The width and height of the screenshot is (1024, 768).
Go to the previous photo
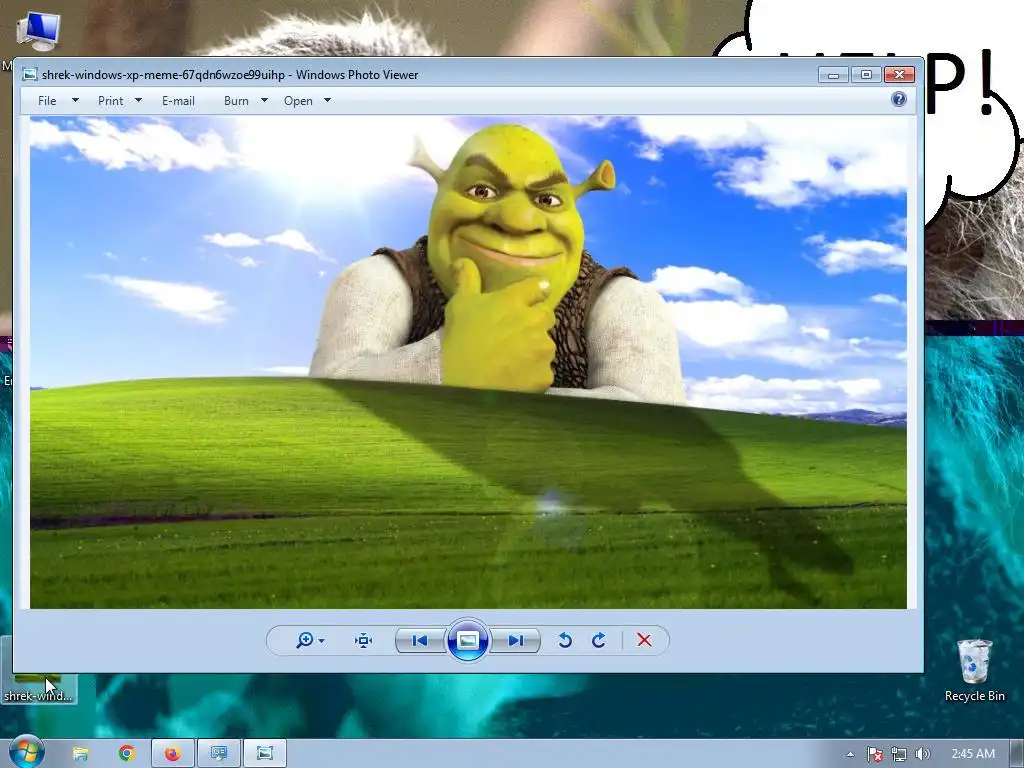pyautogui.click(x=420, y=641)
